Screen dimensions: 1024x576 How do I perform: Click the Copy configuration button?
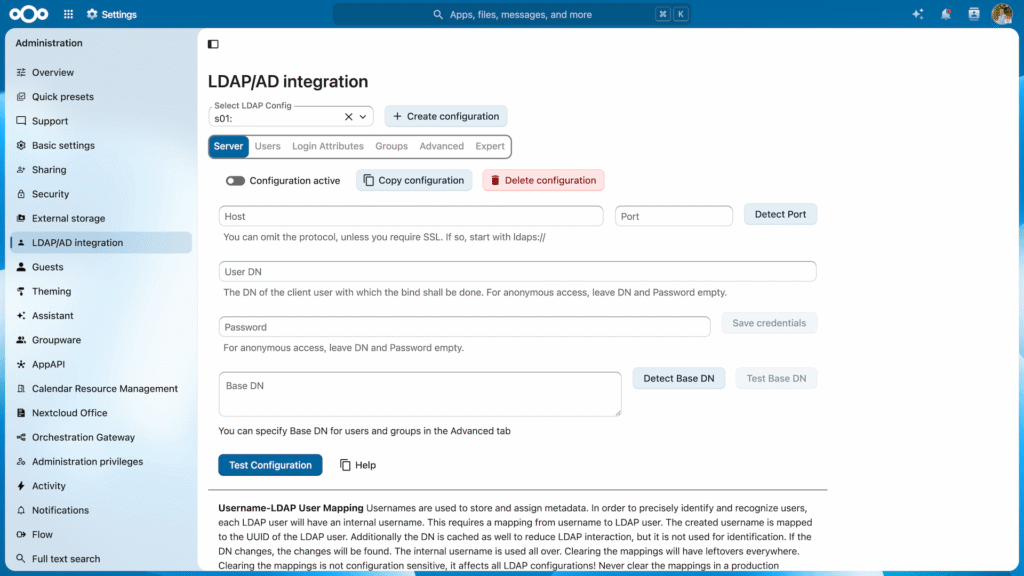click(x=414, y=180)
